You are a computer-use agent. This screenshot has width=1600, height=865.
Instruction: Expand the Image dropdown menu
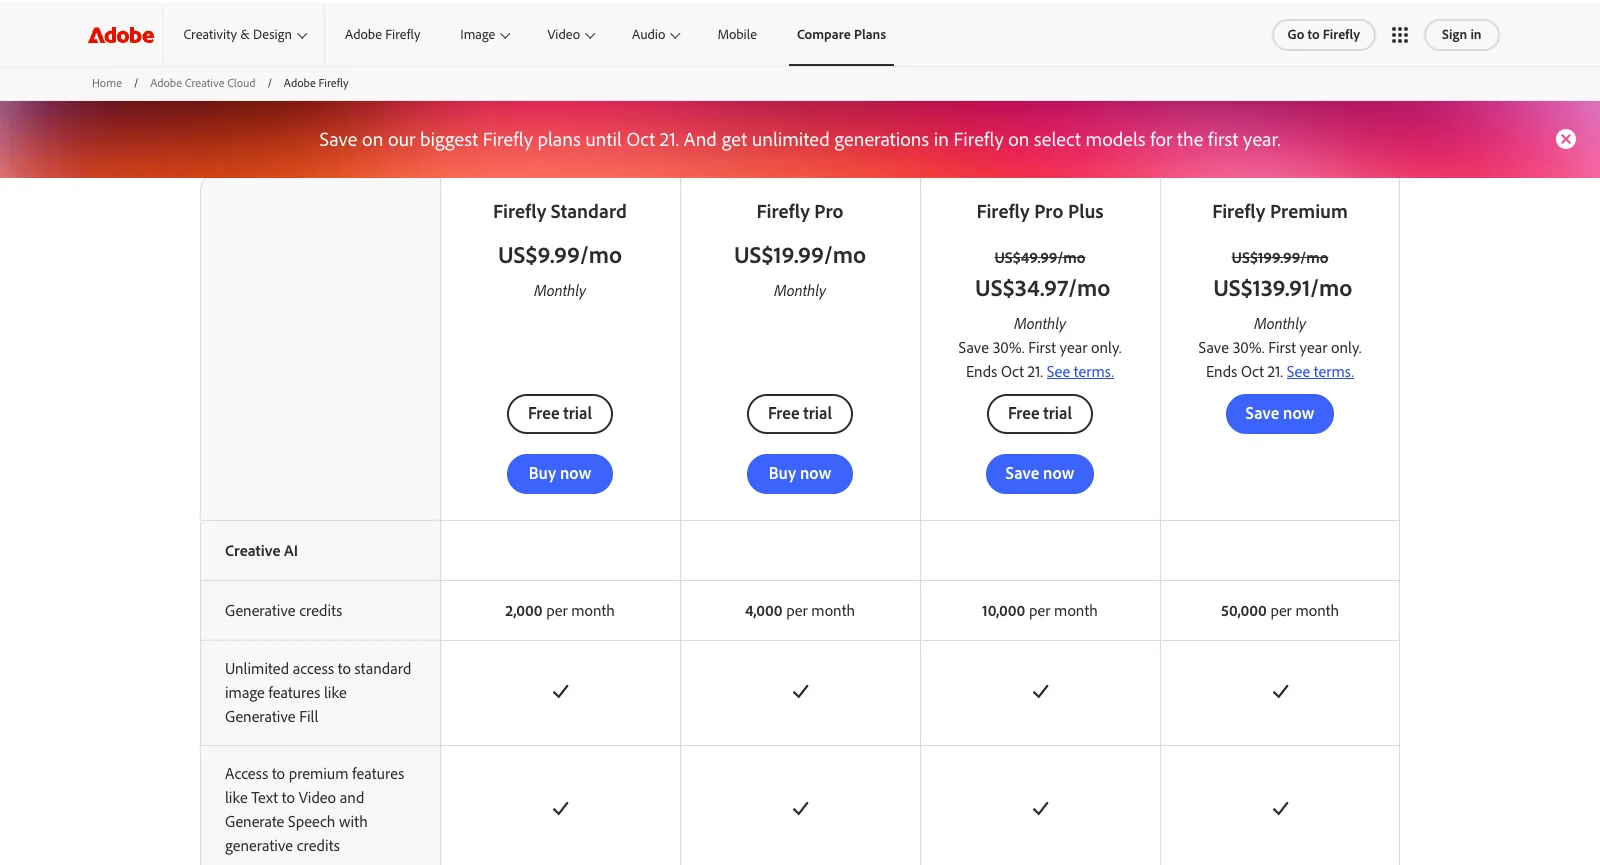(485, 35)
